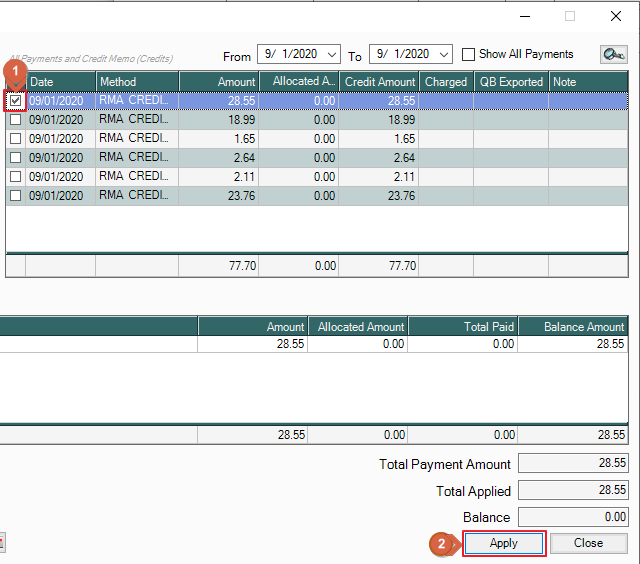This screenshot has height=564, width=640.
Task: Uncheck the 28.55 RMA credit row checkbox
Action: pyautogui.click(x=15, y=101)
